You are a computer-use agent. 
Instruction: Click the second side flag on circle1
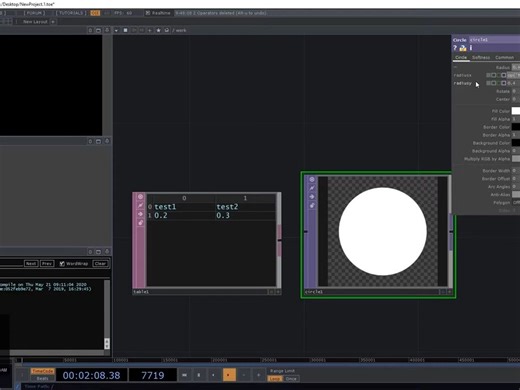point(312,188)
